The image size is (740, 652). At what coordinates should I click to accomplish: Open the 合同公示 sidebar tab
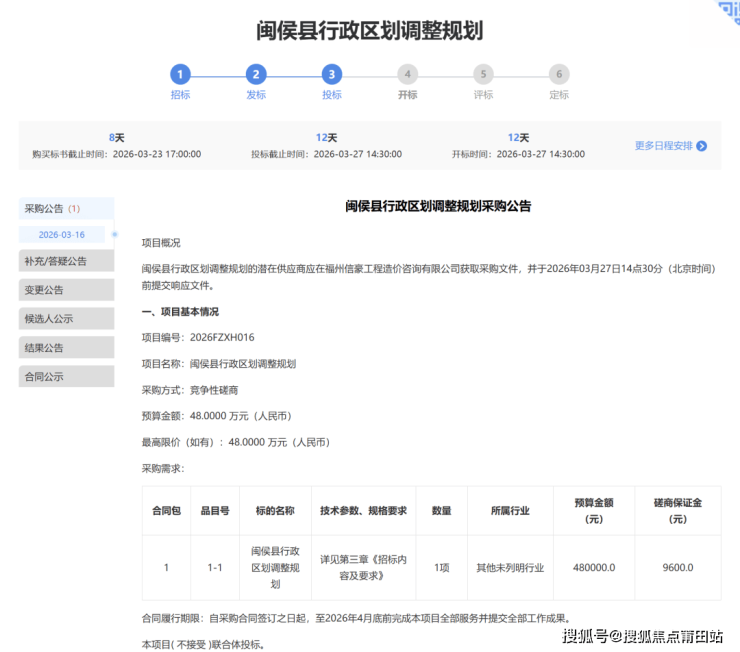[66, 377]
